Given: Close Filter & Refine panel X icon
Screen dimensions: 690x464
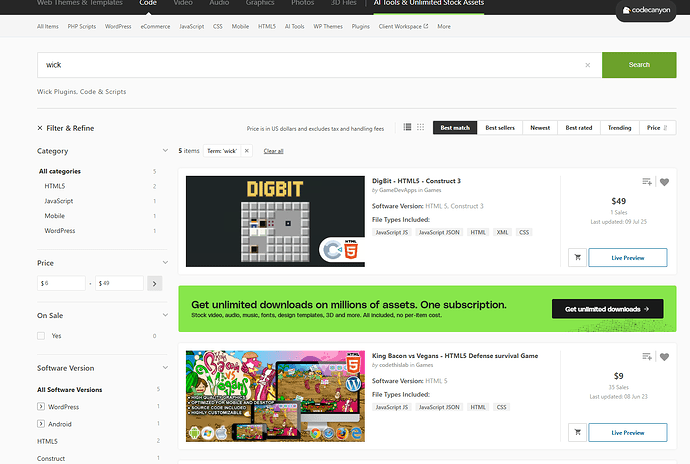Looking at the screenshot, I should [x=40, y=128].
